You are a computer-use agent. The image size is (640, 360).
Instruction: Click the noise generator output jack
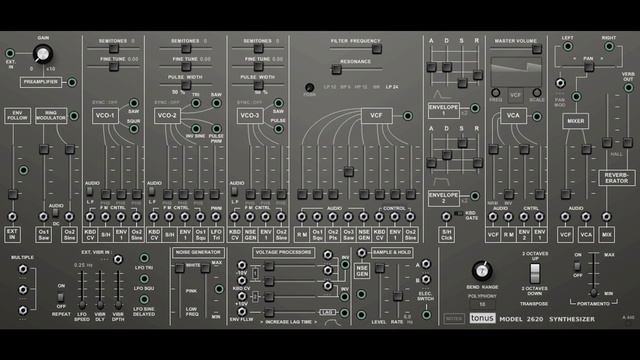[219, 289]
